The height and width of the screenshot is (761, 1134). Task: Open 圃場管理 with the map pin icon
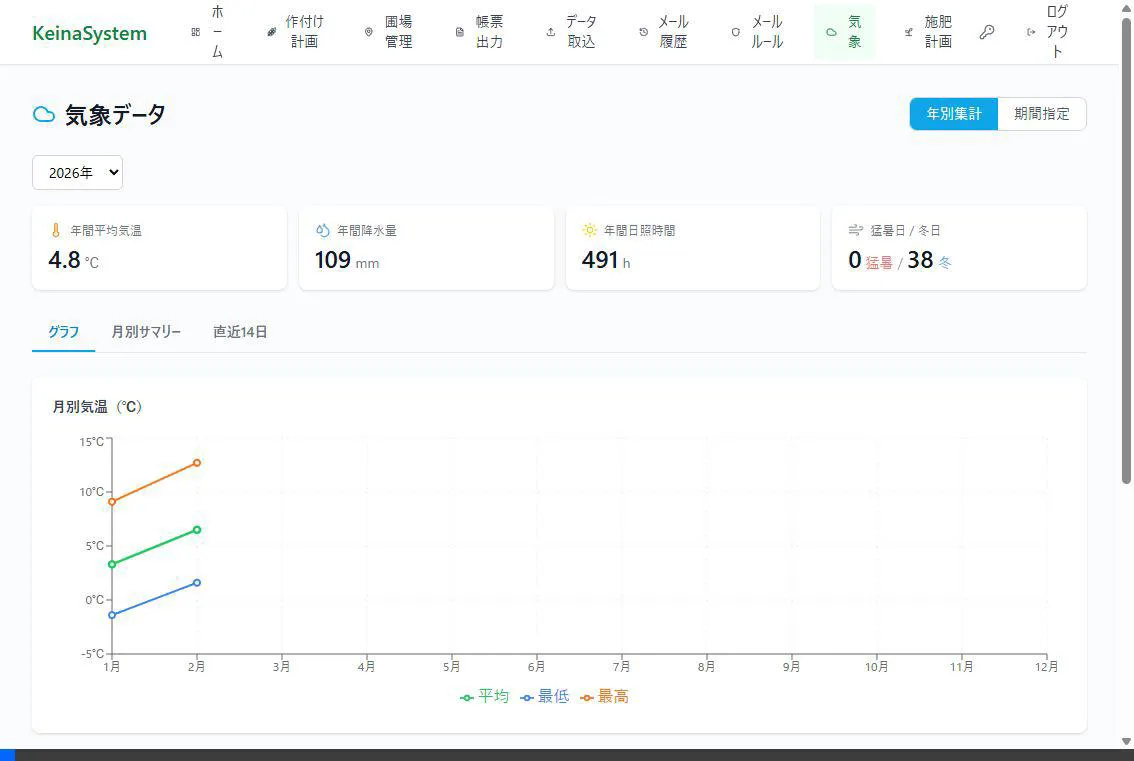click(x=389, y=32)
